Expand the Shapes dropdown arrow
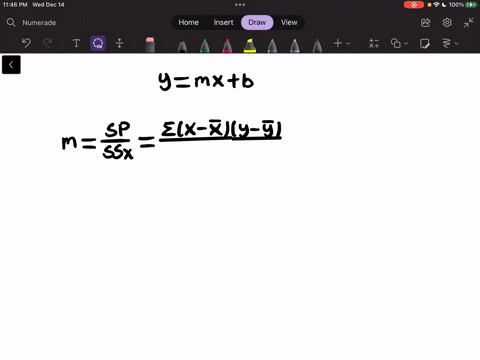The height and width of the screenshot is (360, 480). point(406,43)
